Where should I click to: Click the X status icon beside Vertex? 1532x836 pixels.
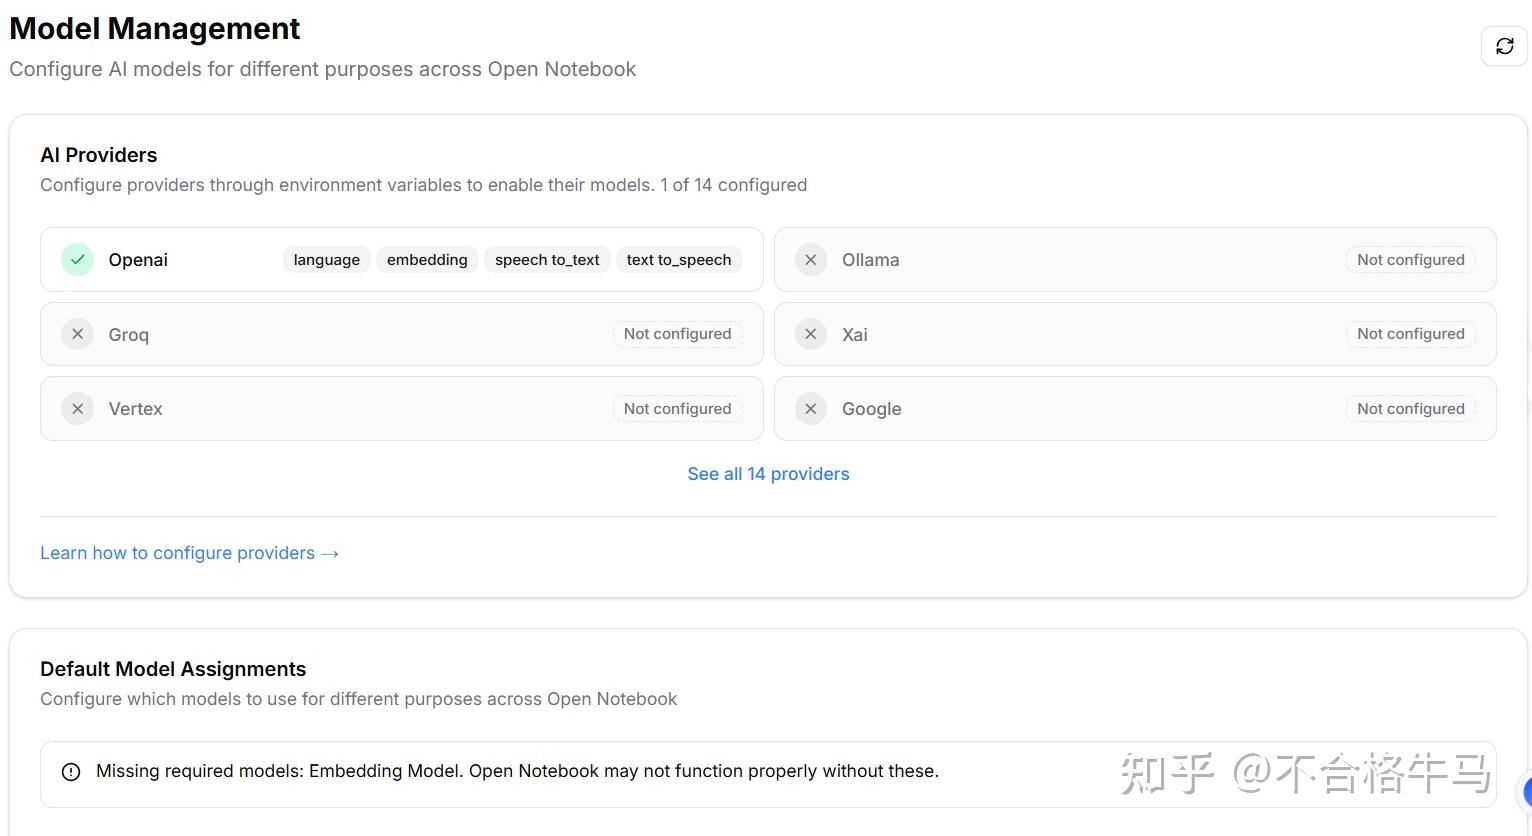click(x=77, y=409)
